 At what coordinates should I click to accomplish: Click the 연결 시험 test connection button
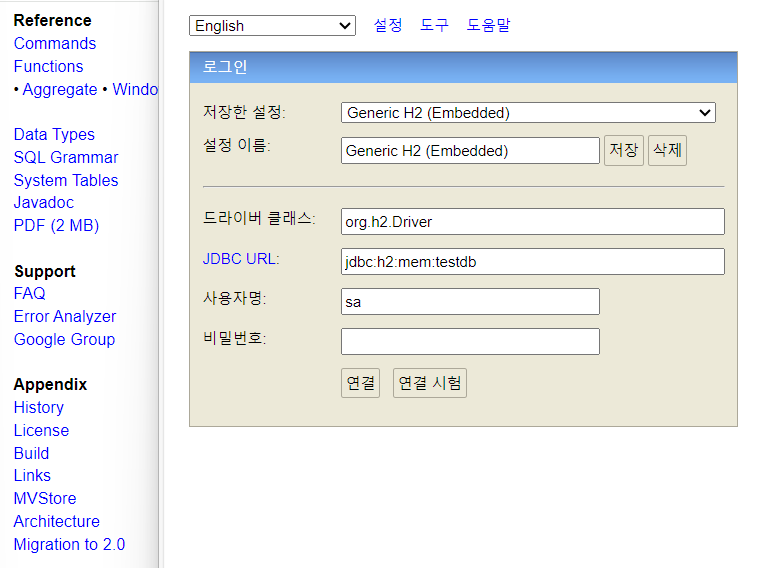[x=430, y=383]
